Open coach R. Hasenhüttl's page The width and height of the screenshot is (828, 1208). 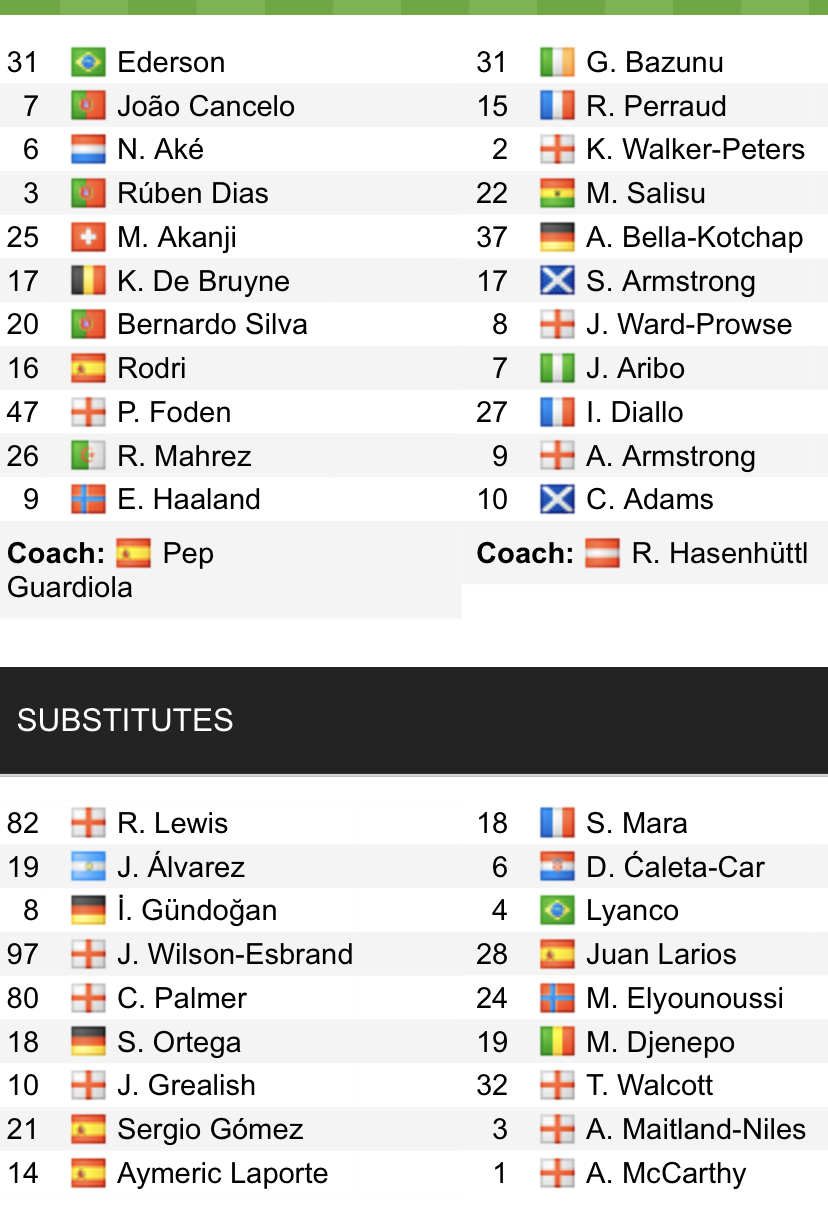719,553
